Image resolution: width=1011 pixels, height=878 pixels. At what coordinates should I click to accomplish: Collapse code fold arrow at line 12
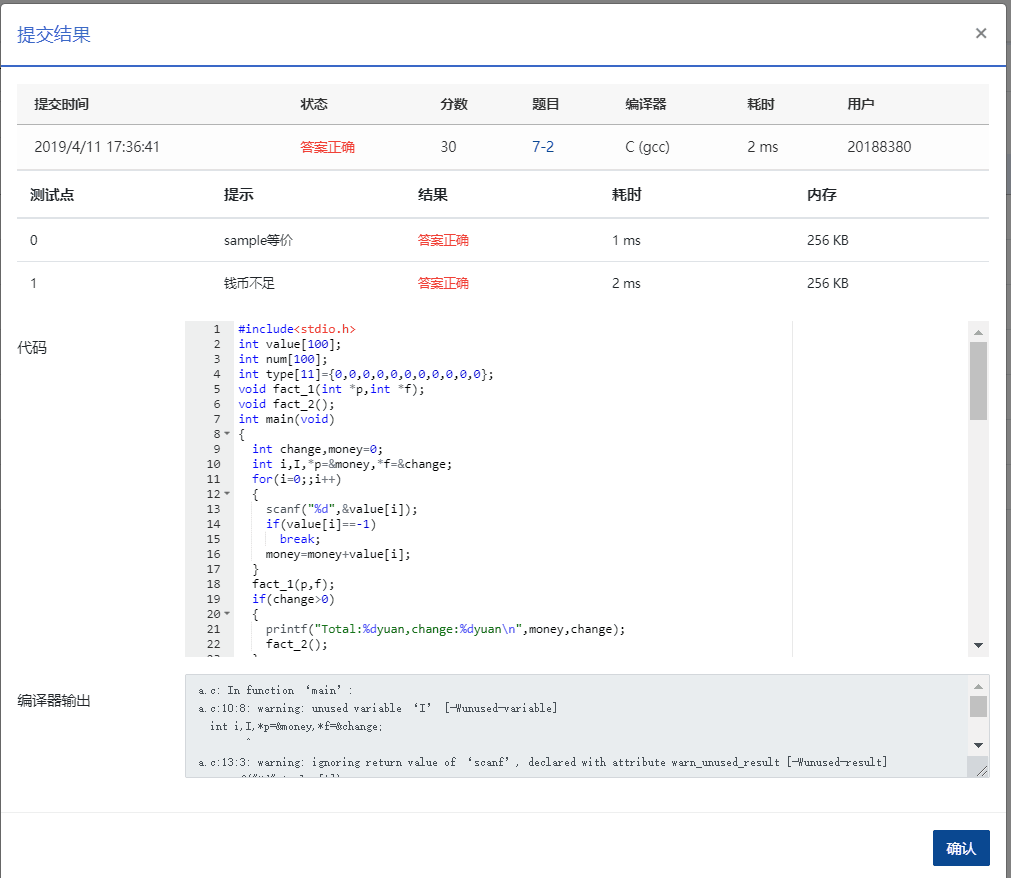(x=227, y=494)
